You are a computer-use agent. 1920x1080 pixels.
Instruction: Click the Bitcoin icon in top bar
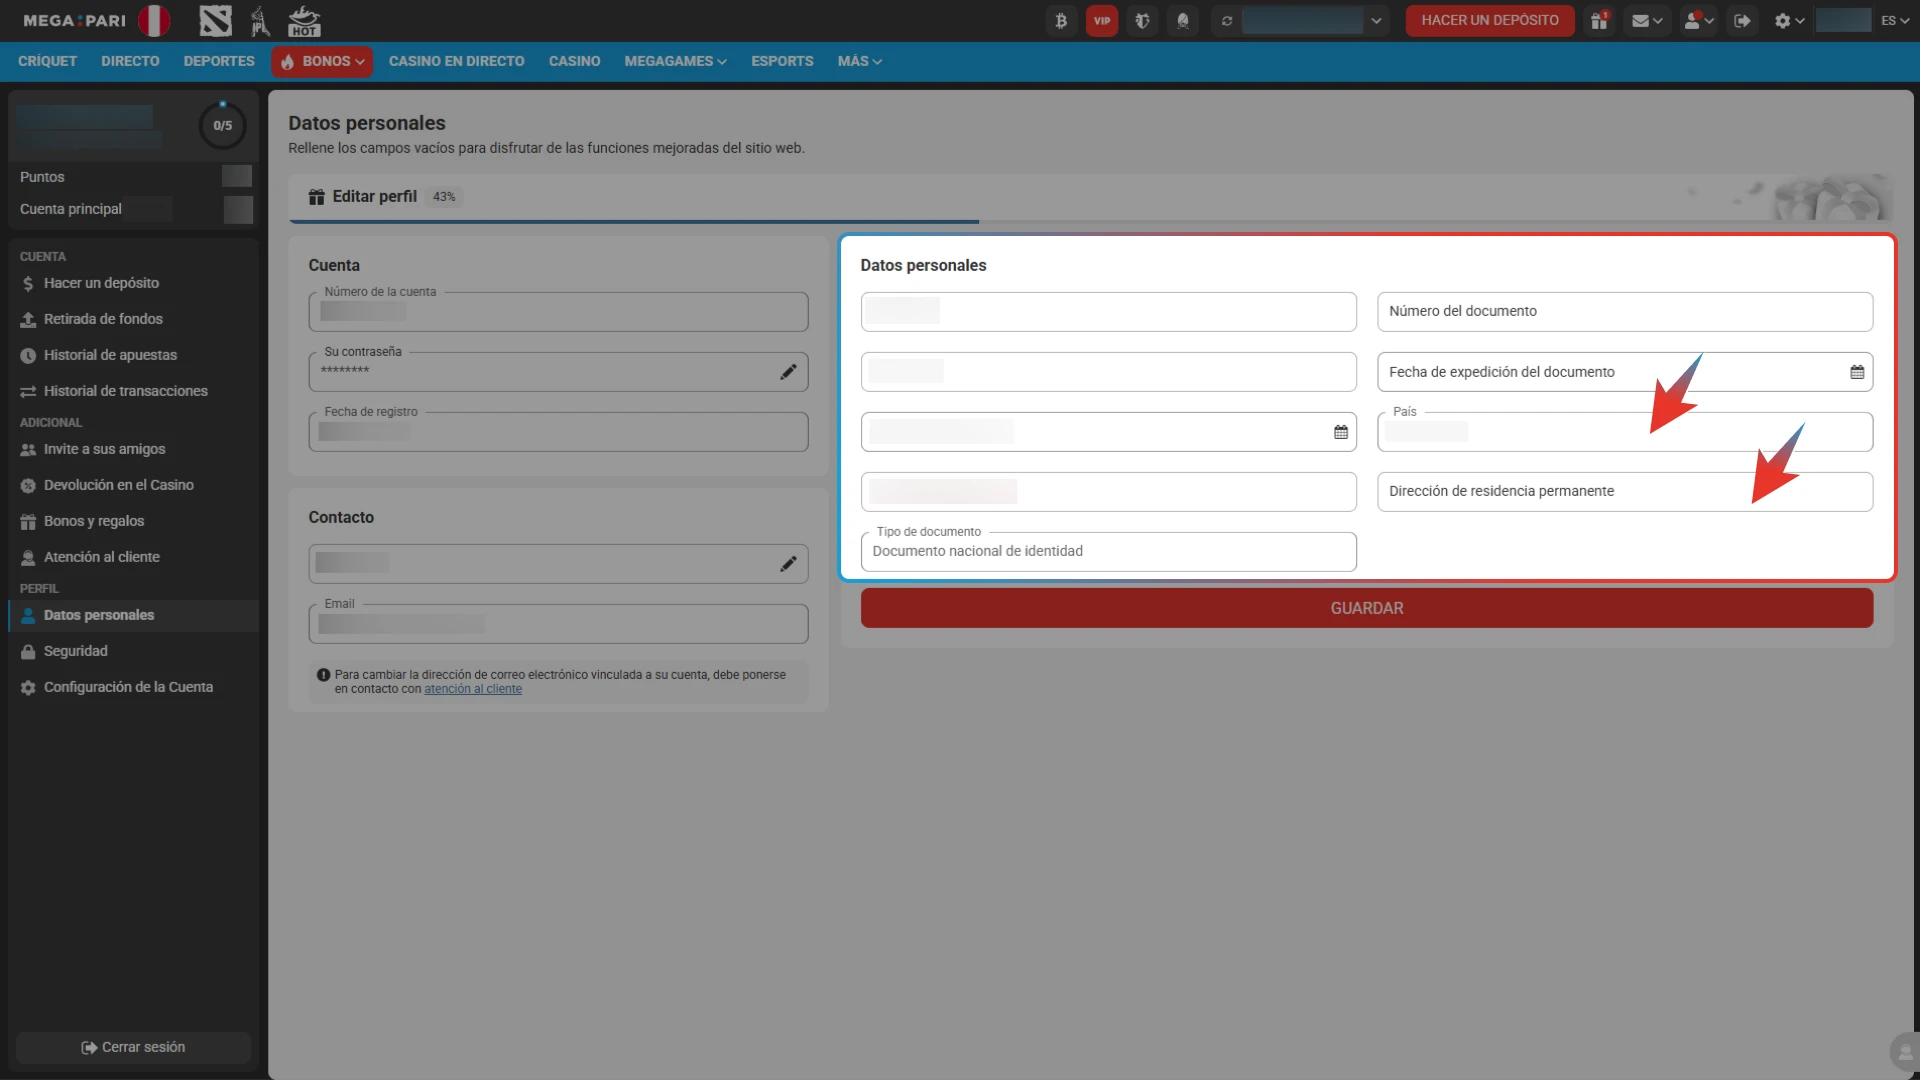click(1061, 20)
